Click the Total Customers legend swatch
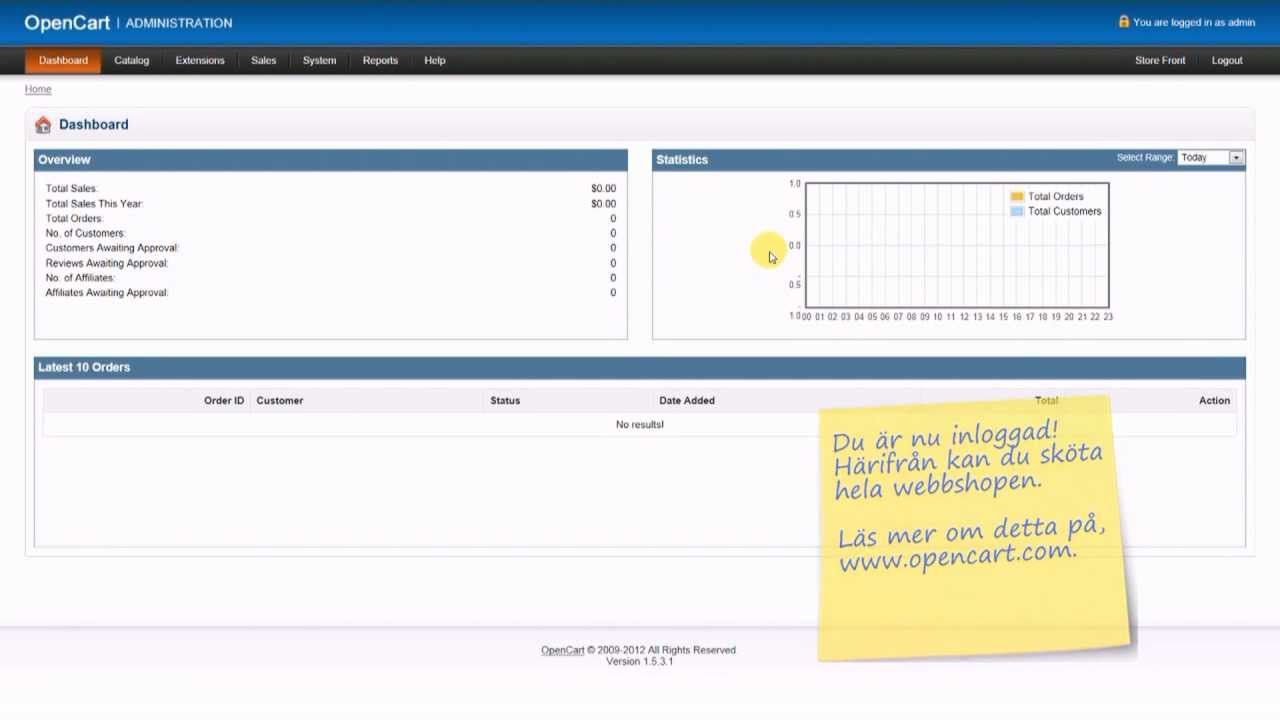 tap(1017, 211)
